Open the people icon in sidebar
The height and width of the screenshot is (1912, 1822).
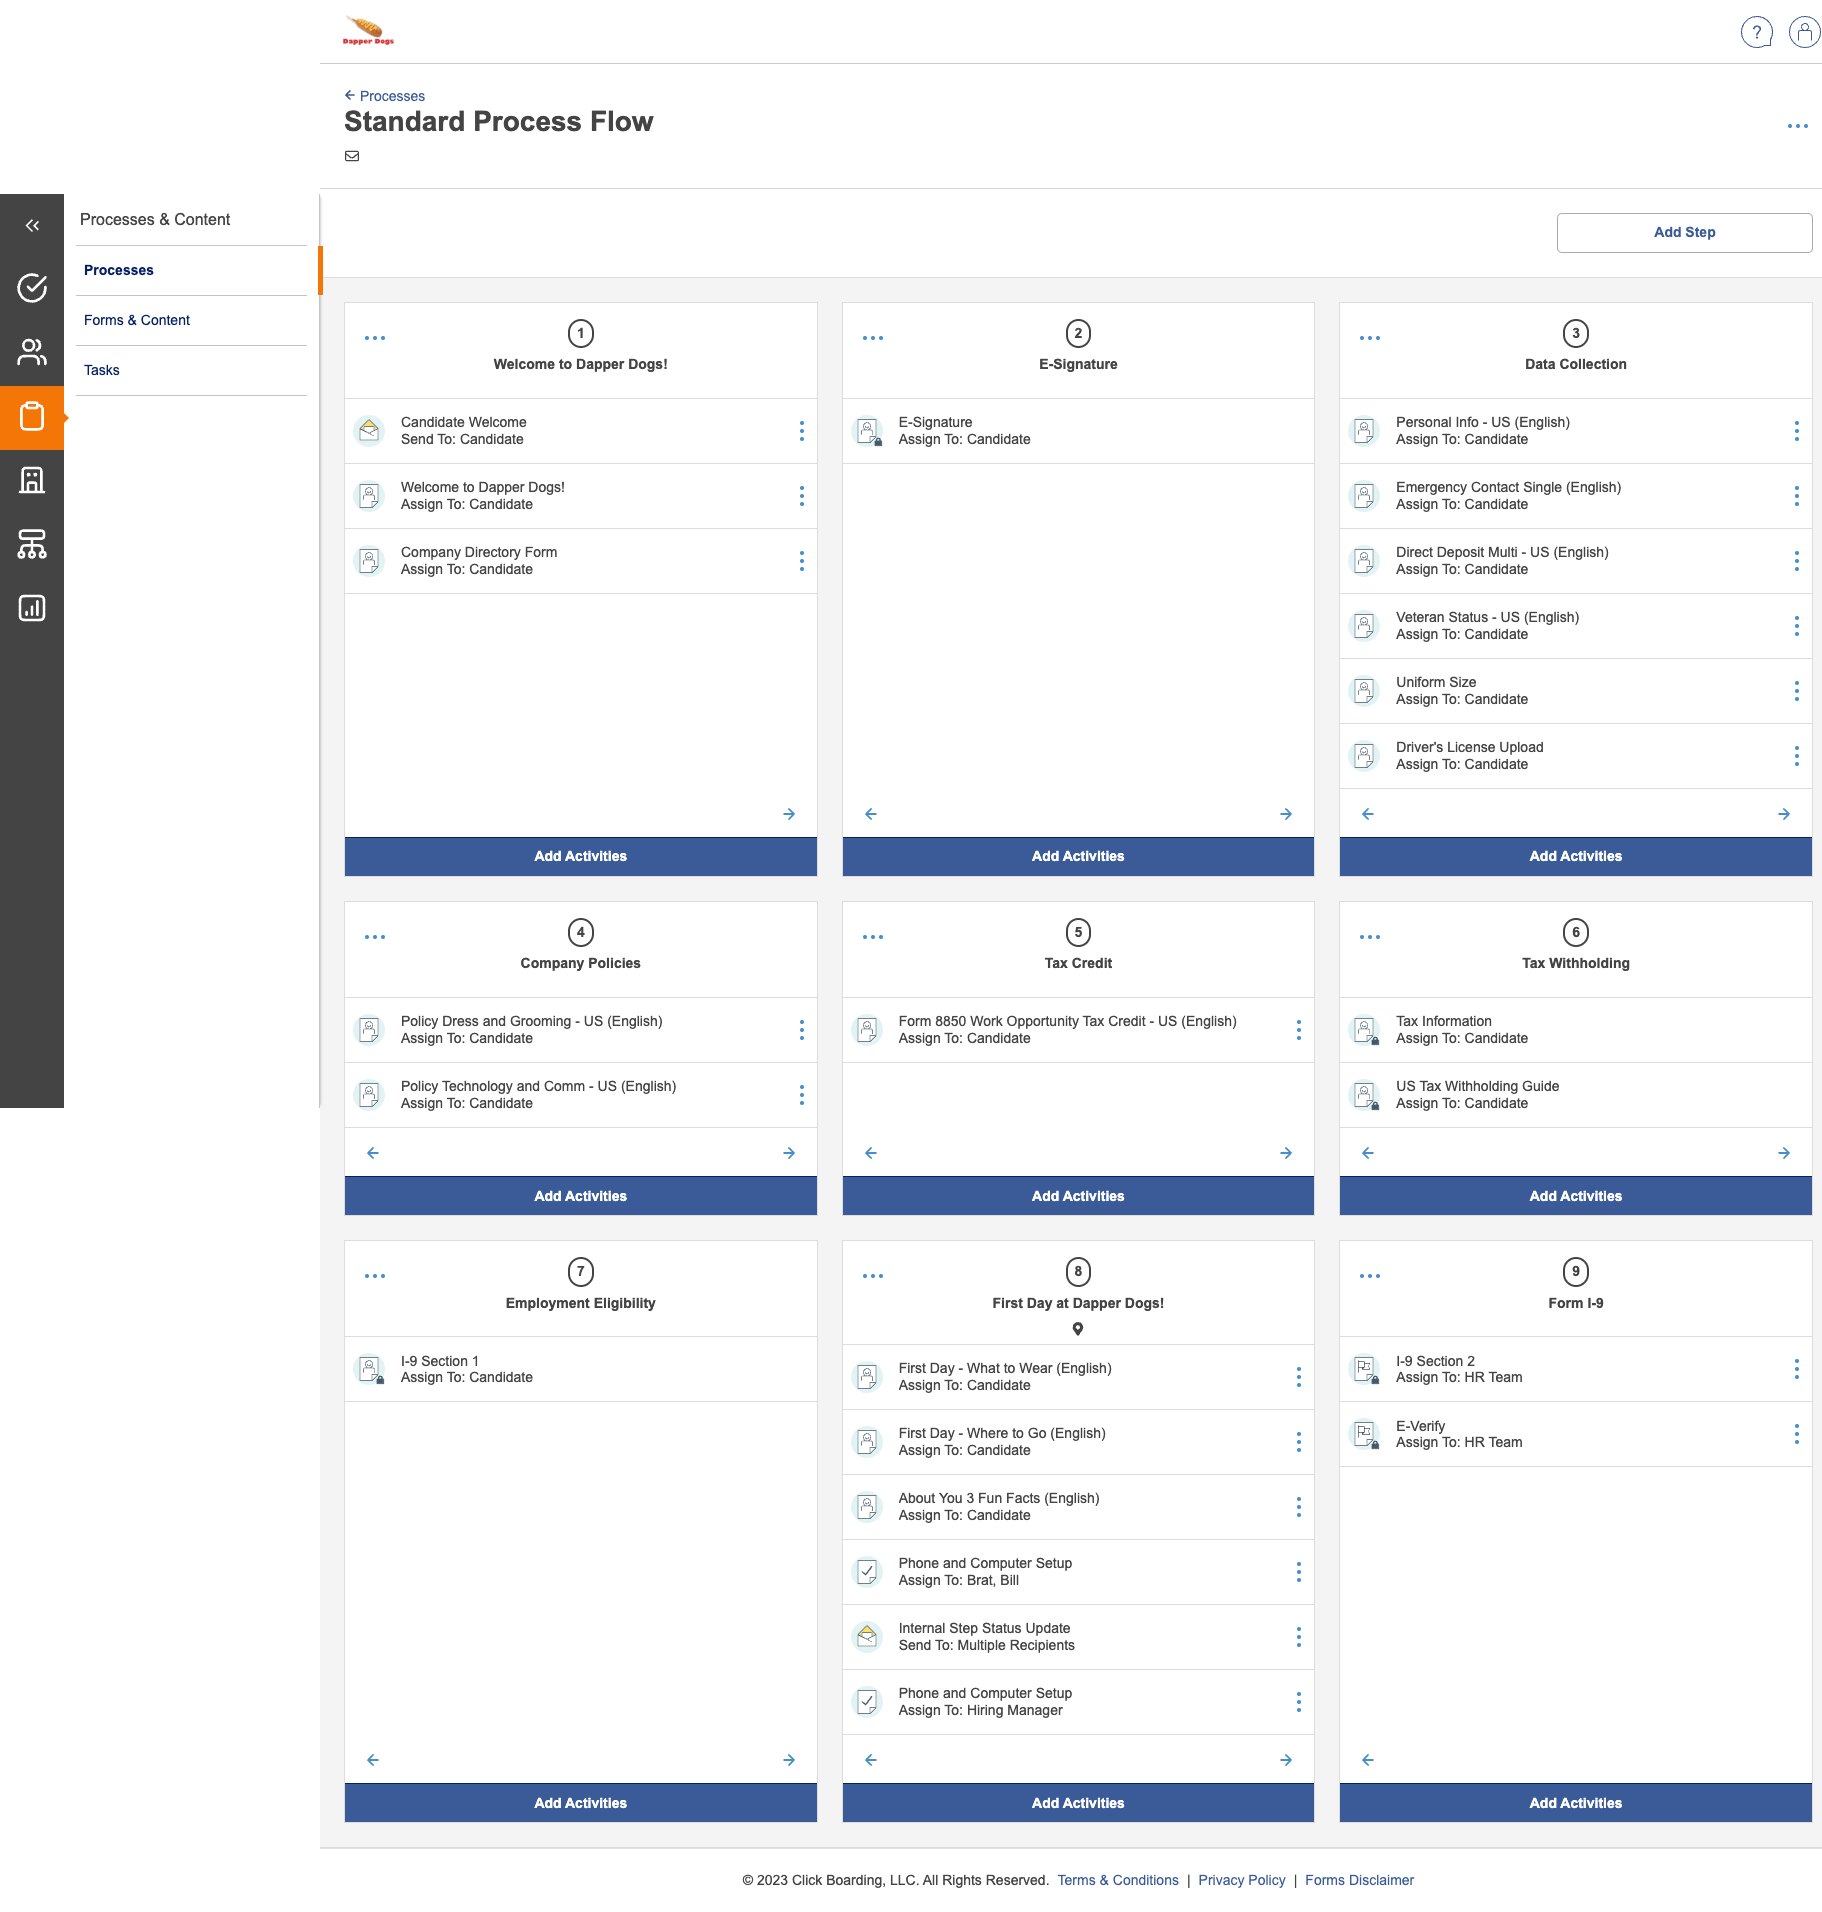pyautogui.click(x=32, y=352)
